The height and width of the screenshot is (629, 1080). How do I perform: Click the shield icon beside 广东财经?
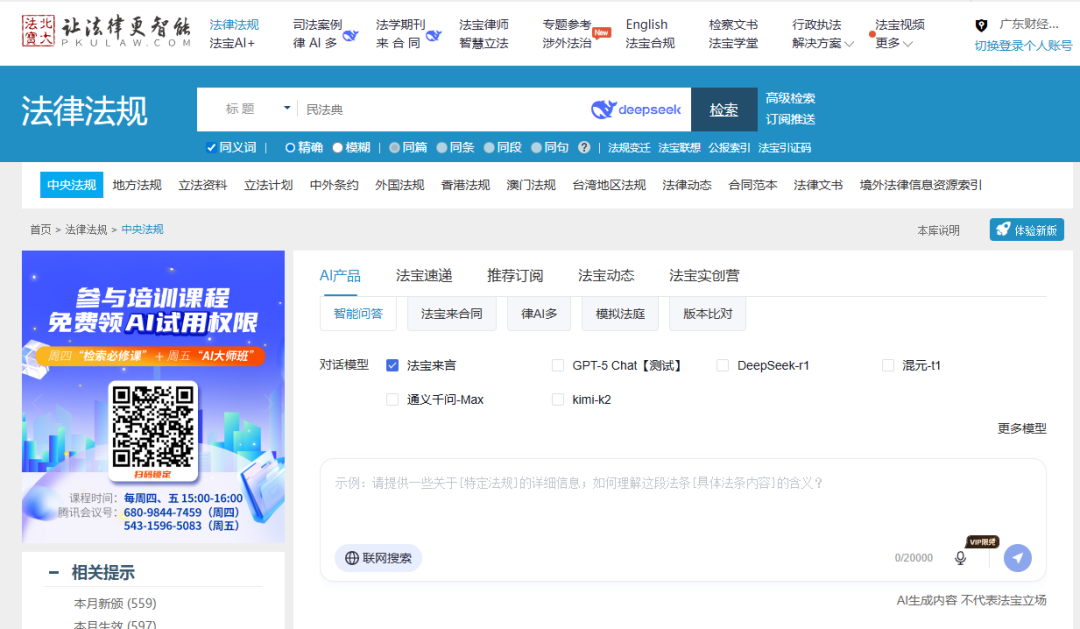(x=982, y=25)
